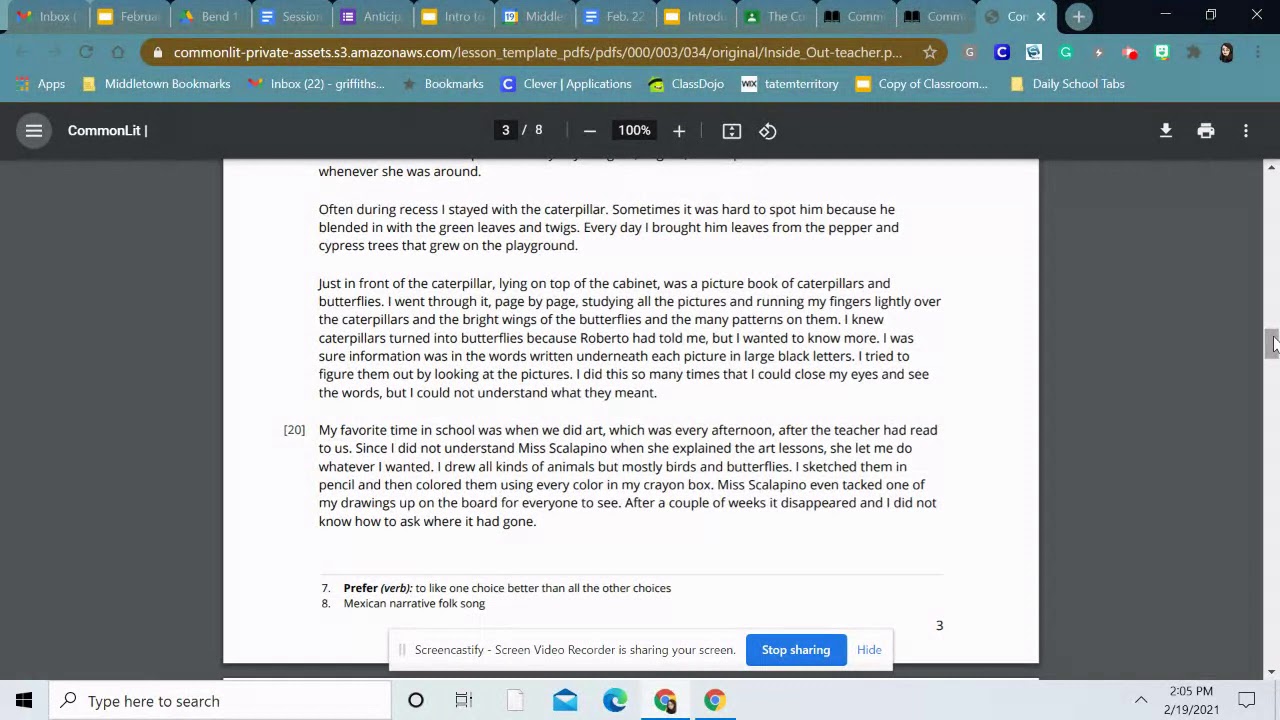Click paragraph number [20] marker
The width and height of the screenshot is (1280, 720).
[294, 430]
